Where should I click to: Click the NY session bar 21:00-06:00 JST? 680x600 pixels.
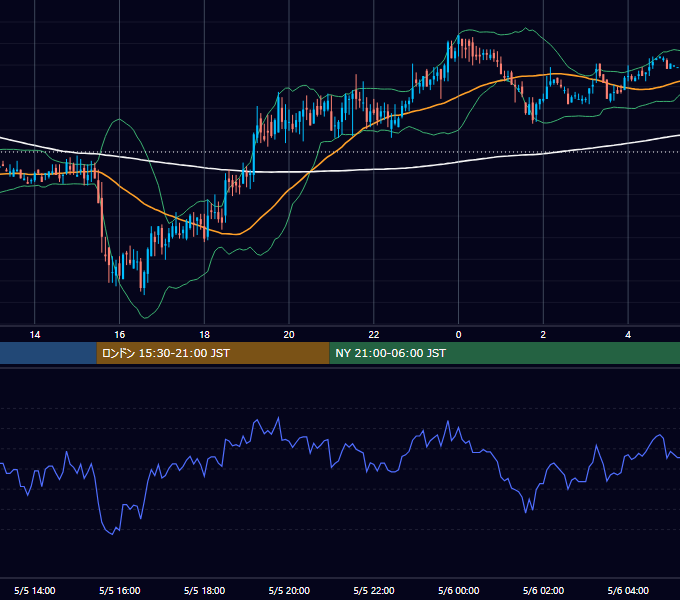[505, 353]
